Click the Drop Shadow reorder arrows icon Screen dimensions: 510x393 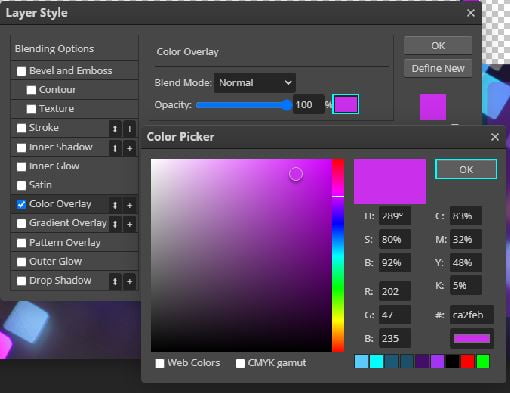pyautogui.click(x=115, y=281)
